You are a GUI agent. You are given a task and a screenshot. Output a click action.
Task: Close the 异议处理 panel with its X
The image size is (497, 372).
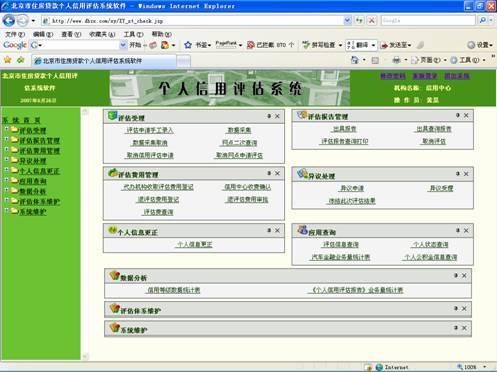click(x=466, y=174)
